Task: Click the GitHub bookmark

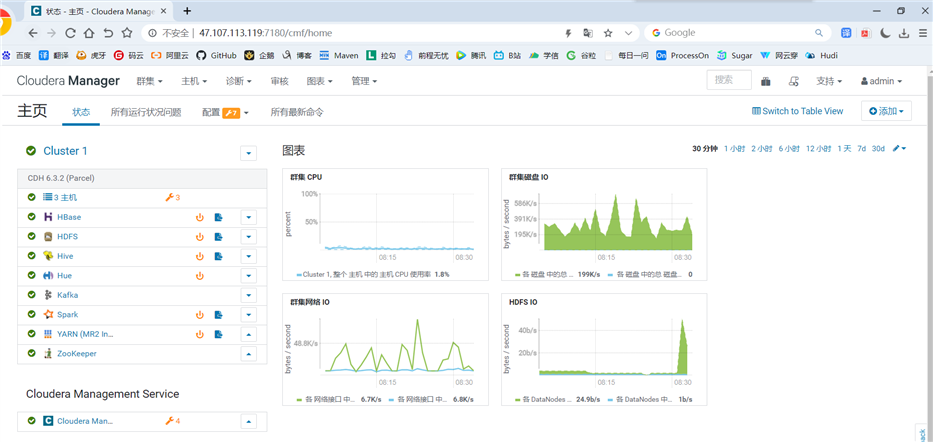Action: click(216, 55)
